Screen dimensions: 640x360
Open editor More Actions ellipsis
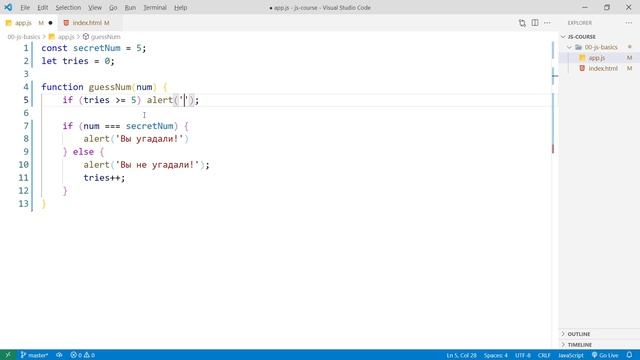(547, 23)
